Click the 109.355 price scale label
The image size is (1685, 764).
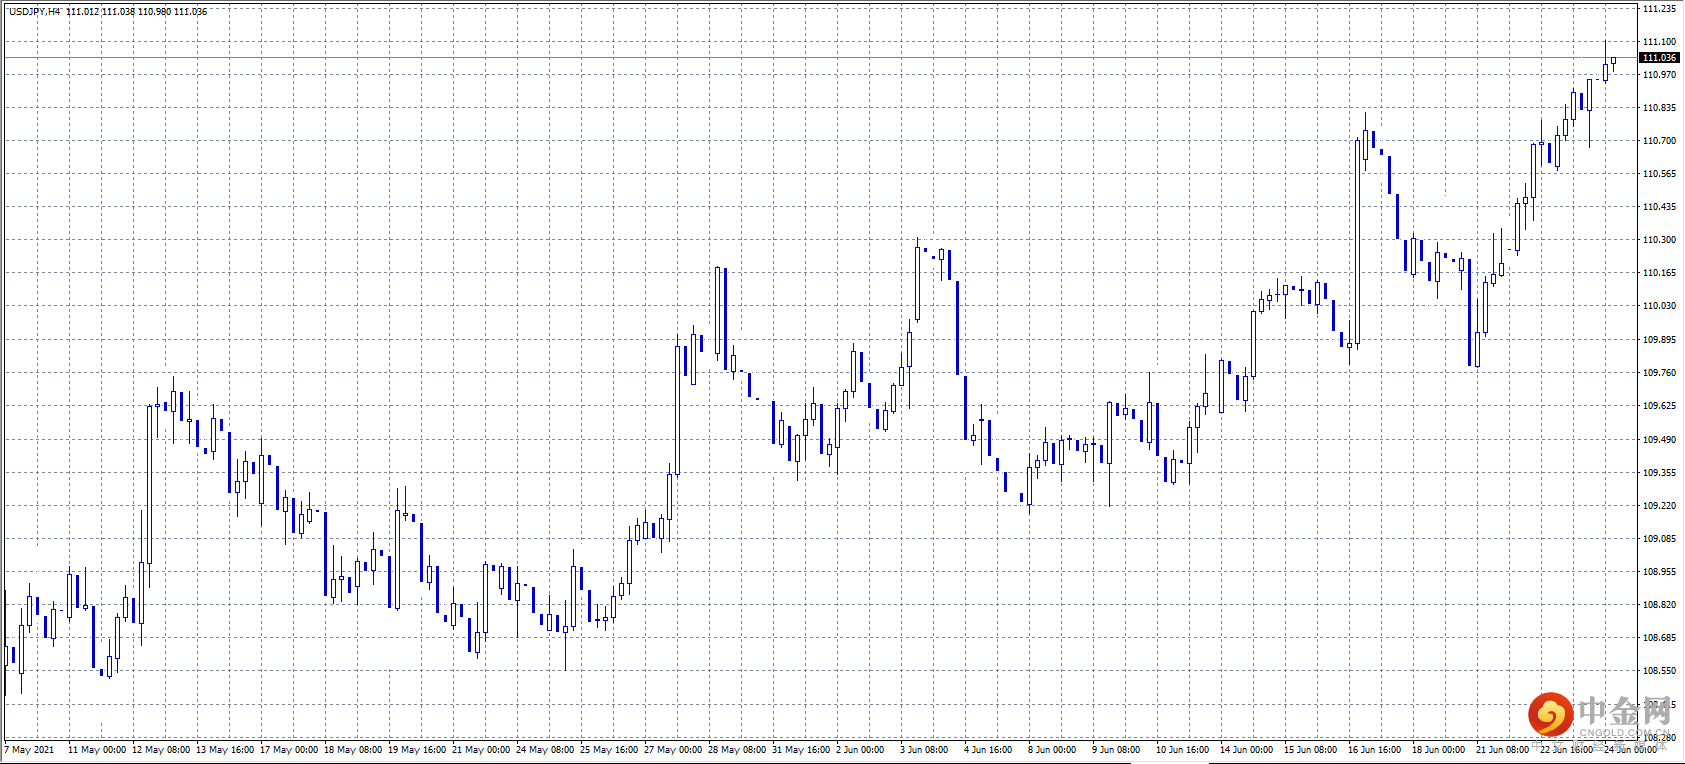[x=1659, y=473]
